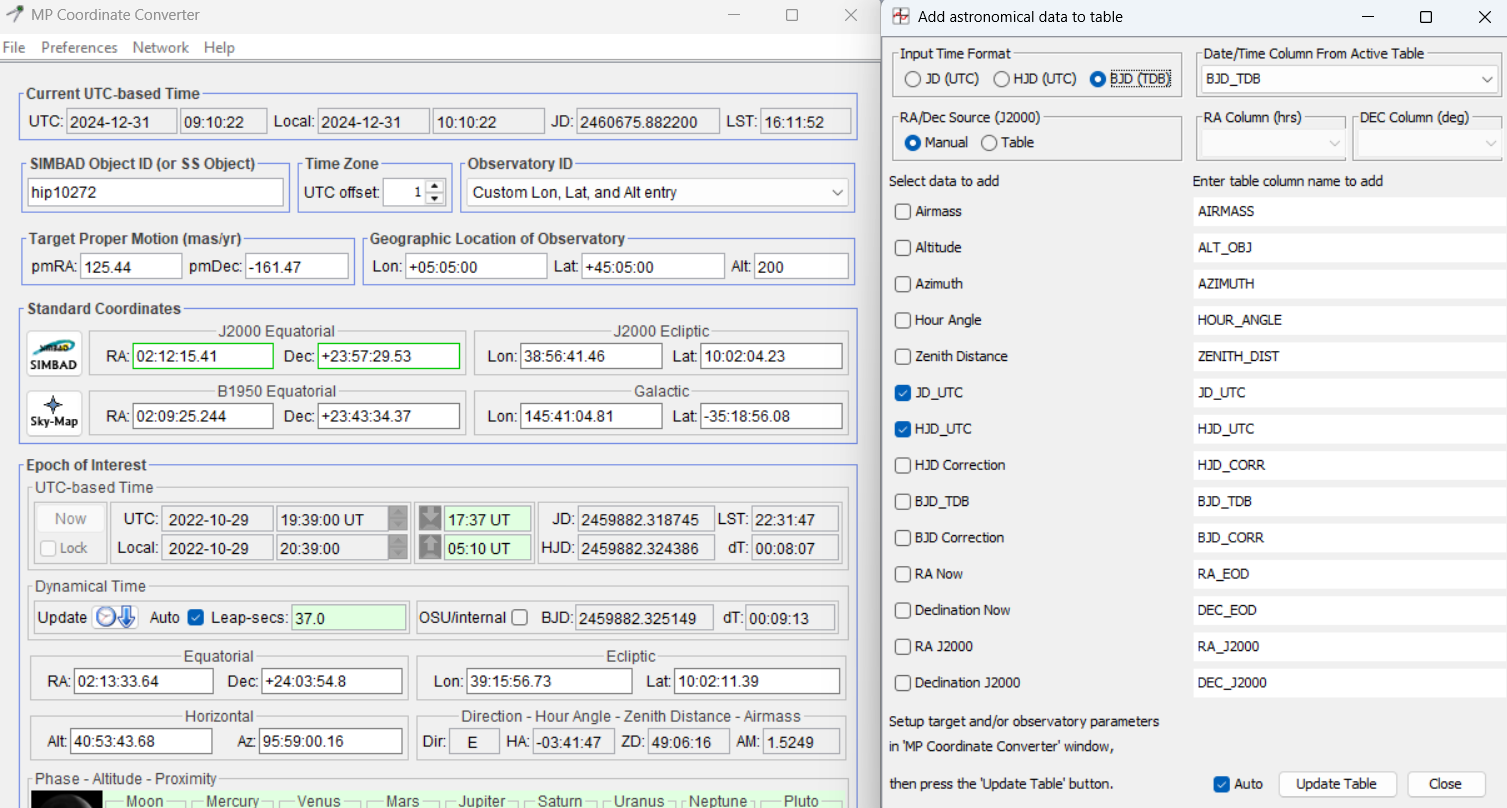Click the SIMBAD Object ID field
This screenshot has height=808, width=1507.
tap(155, 192)
